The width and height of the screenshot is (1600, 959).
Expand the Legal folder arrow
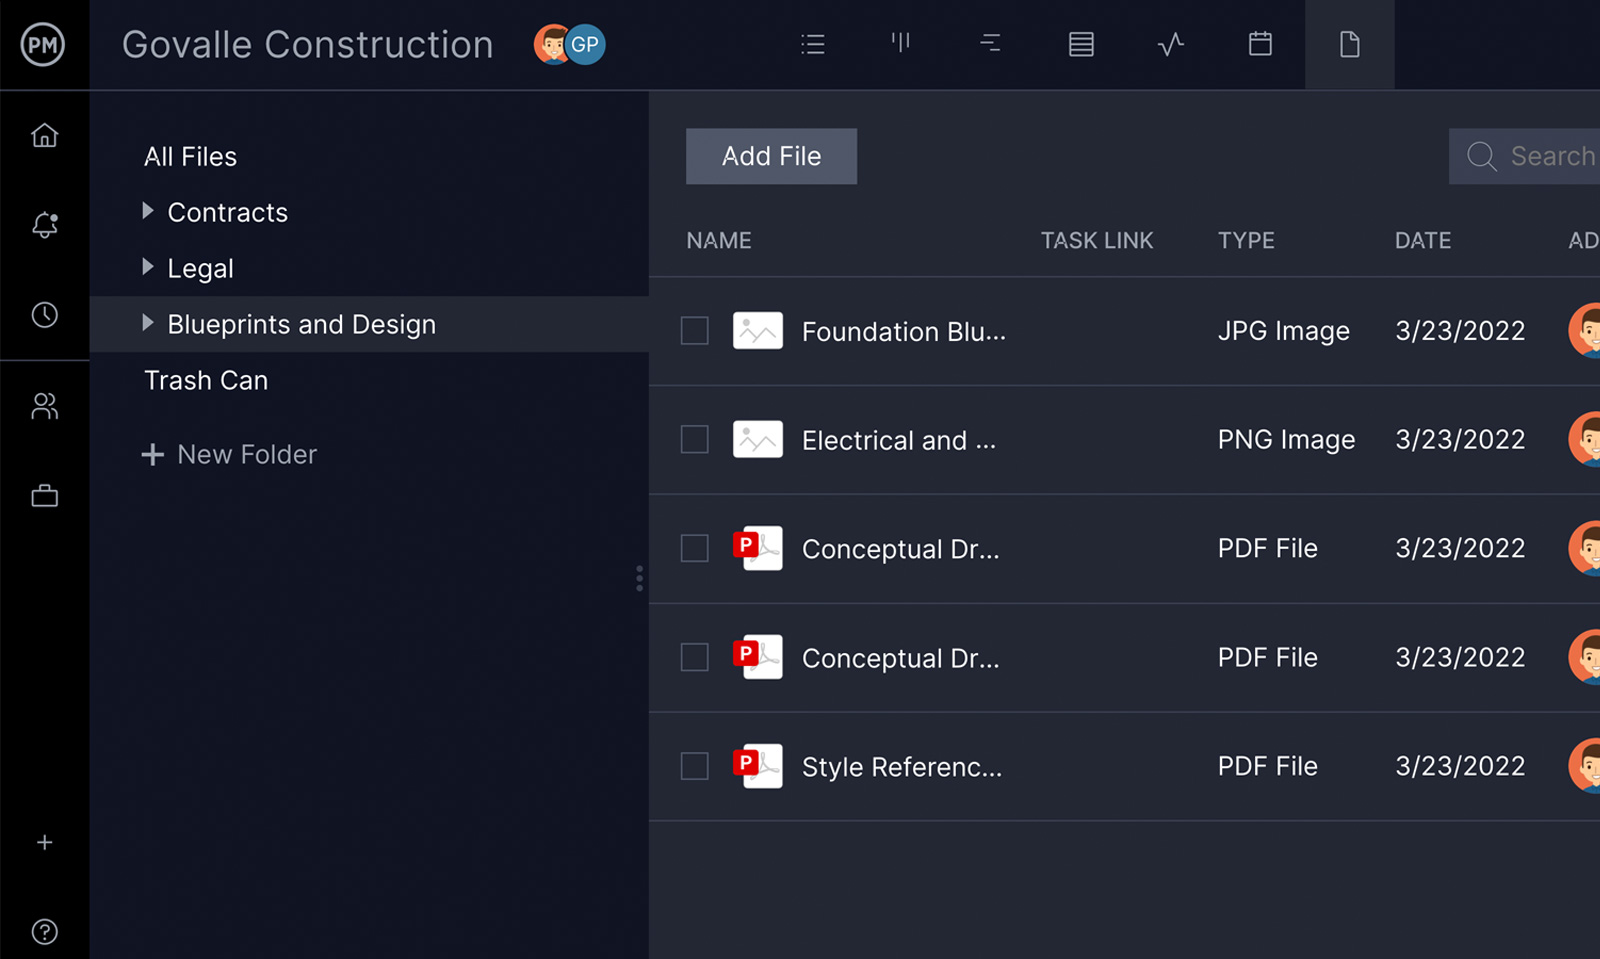pyautogui.click(x=148, y=266)
